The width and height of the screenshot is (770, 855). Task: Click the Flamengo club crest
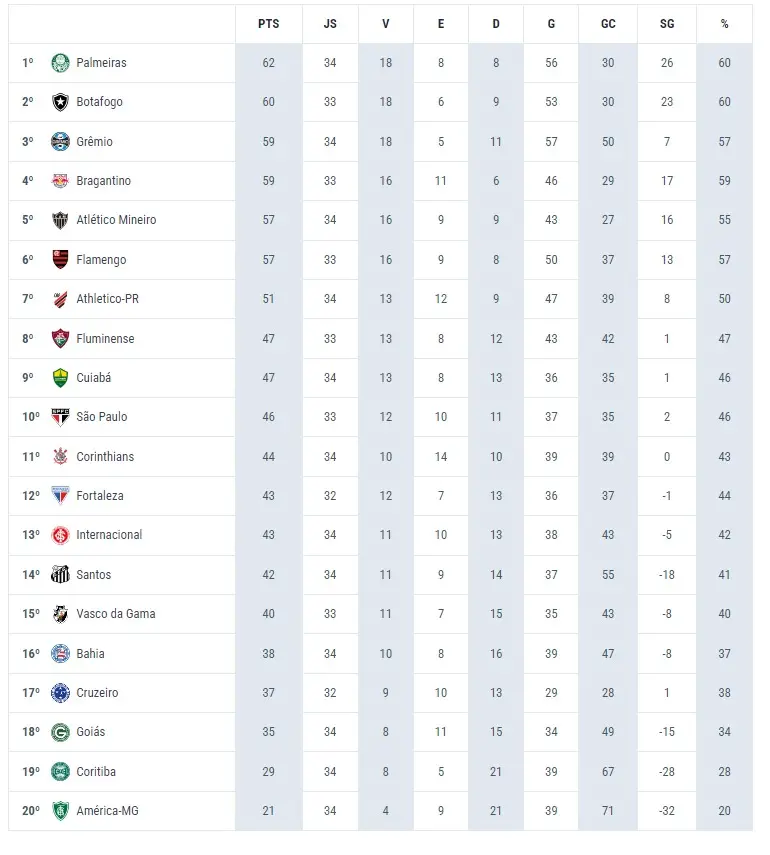[60, 260]
